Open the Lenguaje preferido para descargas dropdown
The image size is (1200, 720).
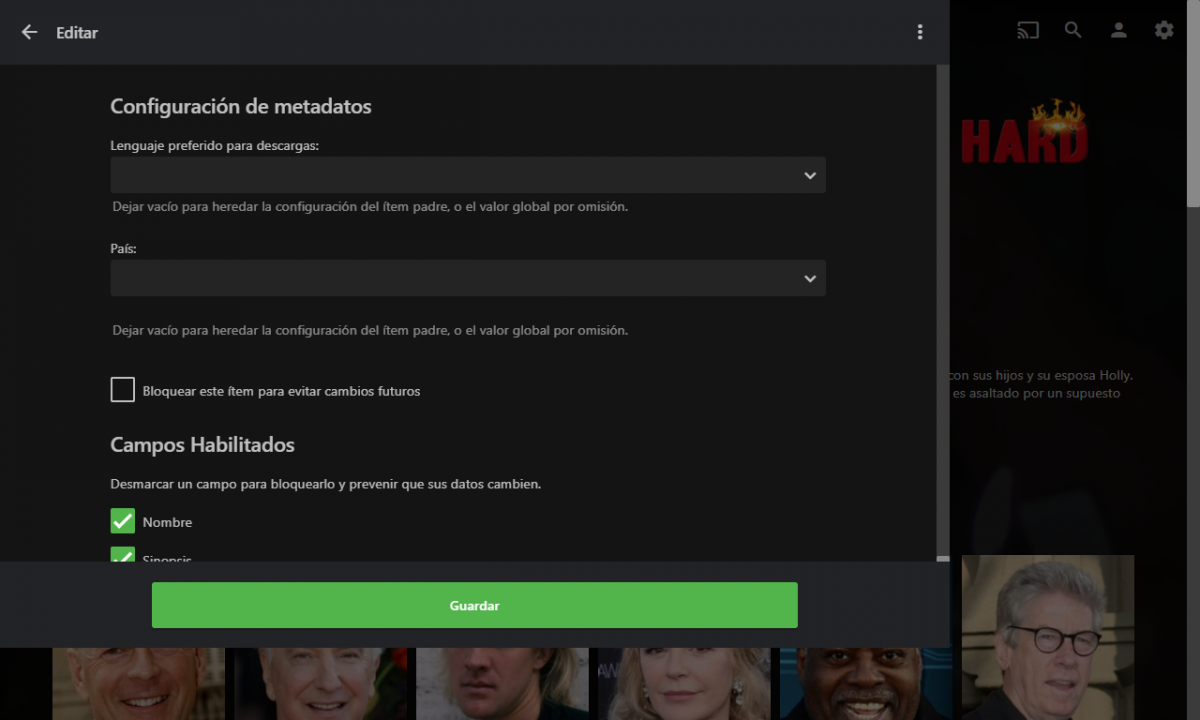[x=468, y=175]
